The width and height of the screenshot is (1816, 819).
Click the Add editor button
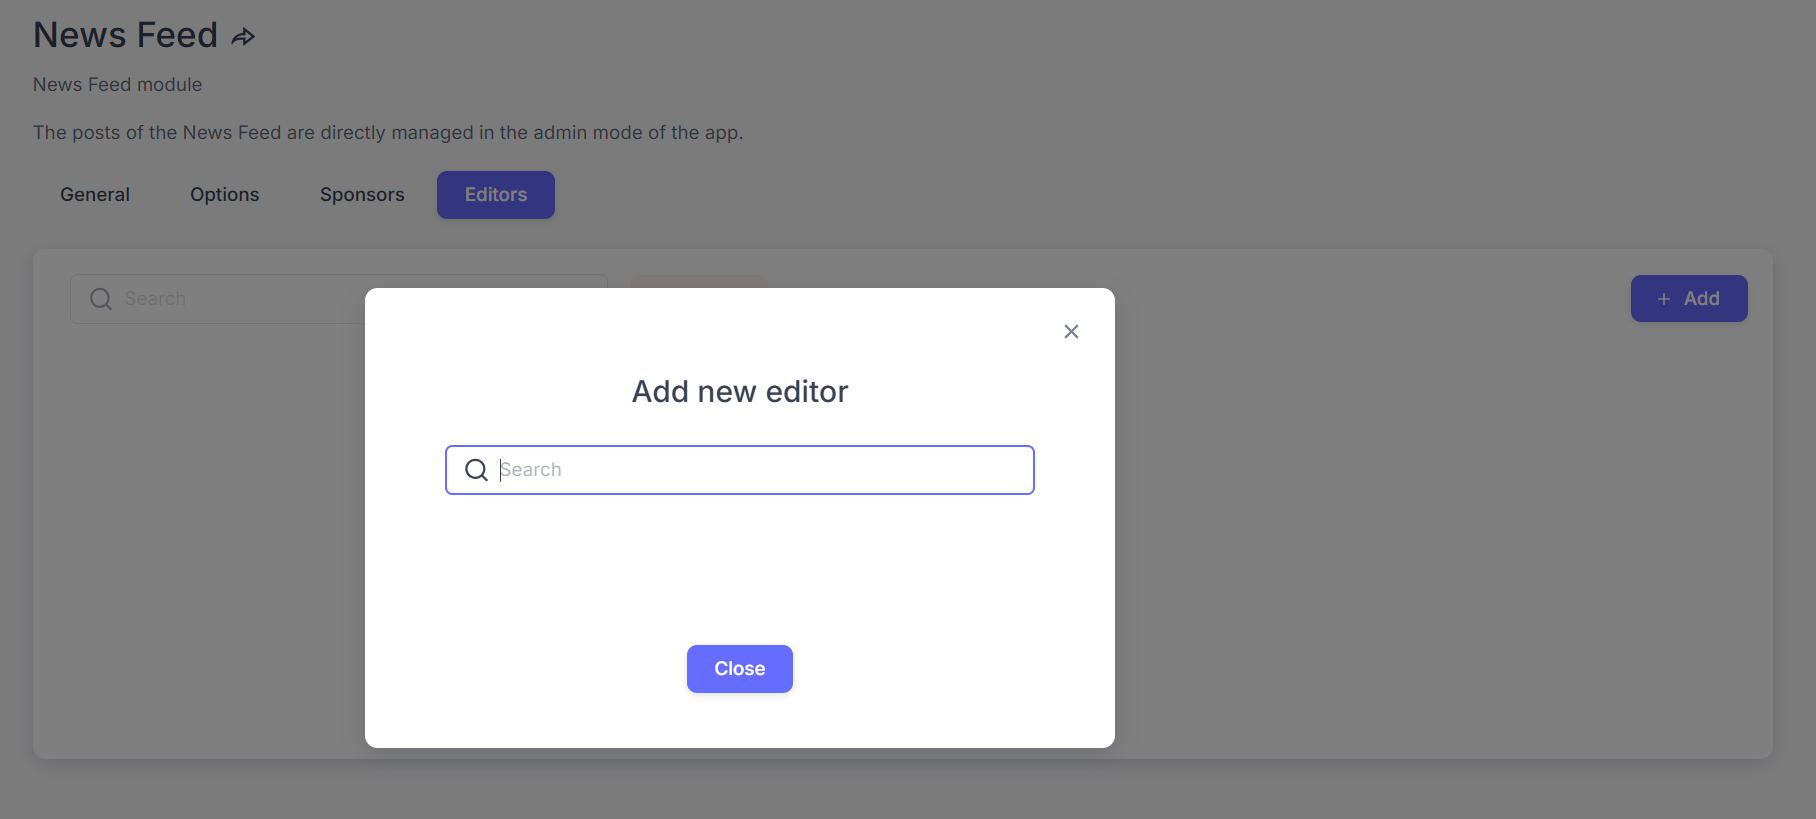(1689, 298)
